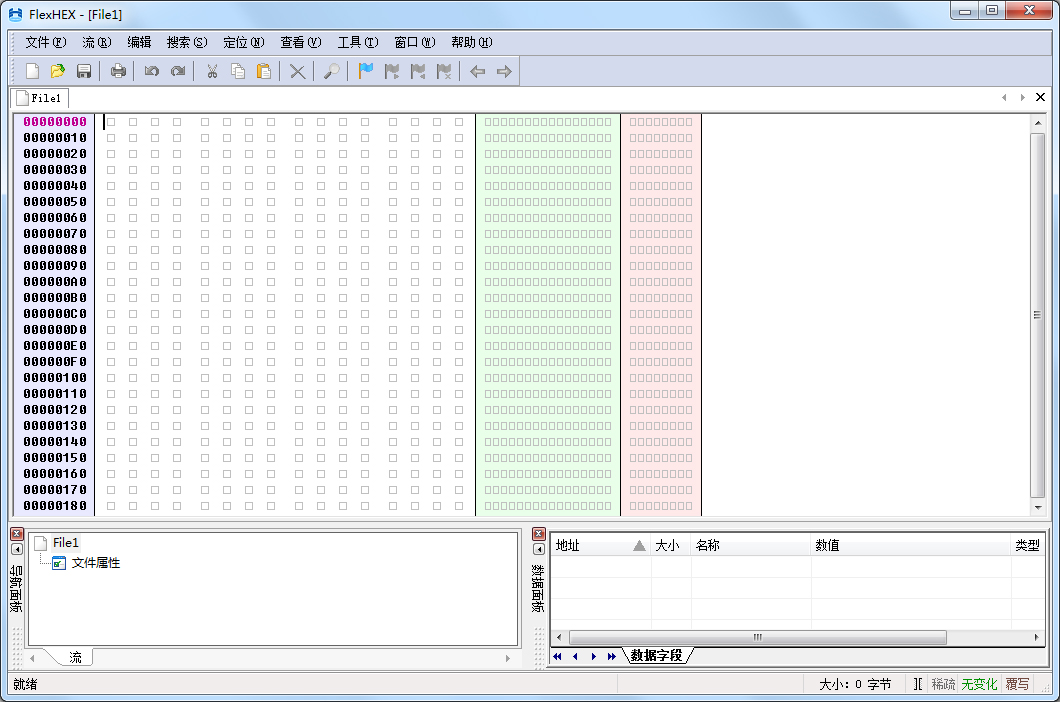Open the 搜索(S) menu
1060x702 pixels.
(186, 42)
